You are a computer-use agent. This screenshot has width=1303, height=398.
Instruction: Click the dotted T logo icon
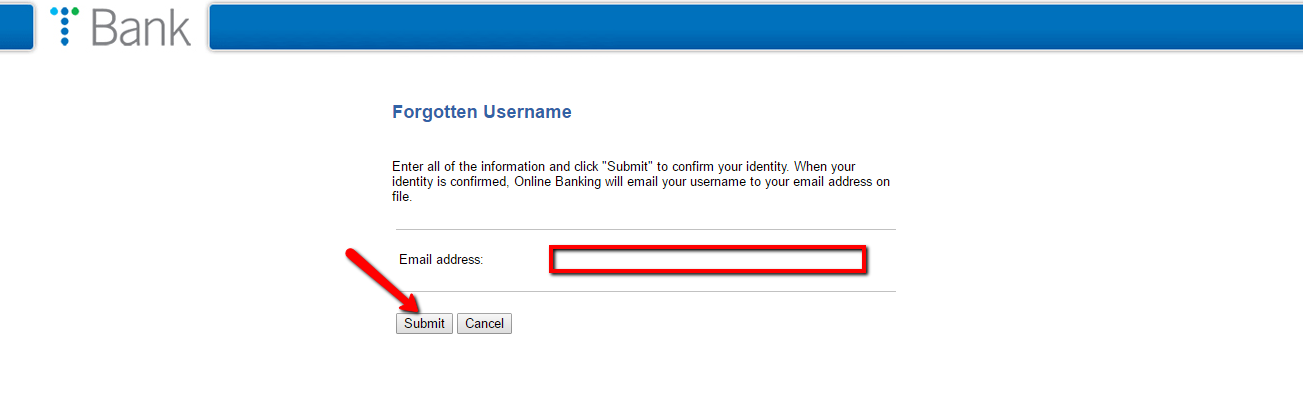(64, 26)
